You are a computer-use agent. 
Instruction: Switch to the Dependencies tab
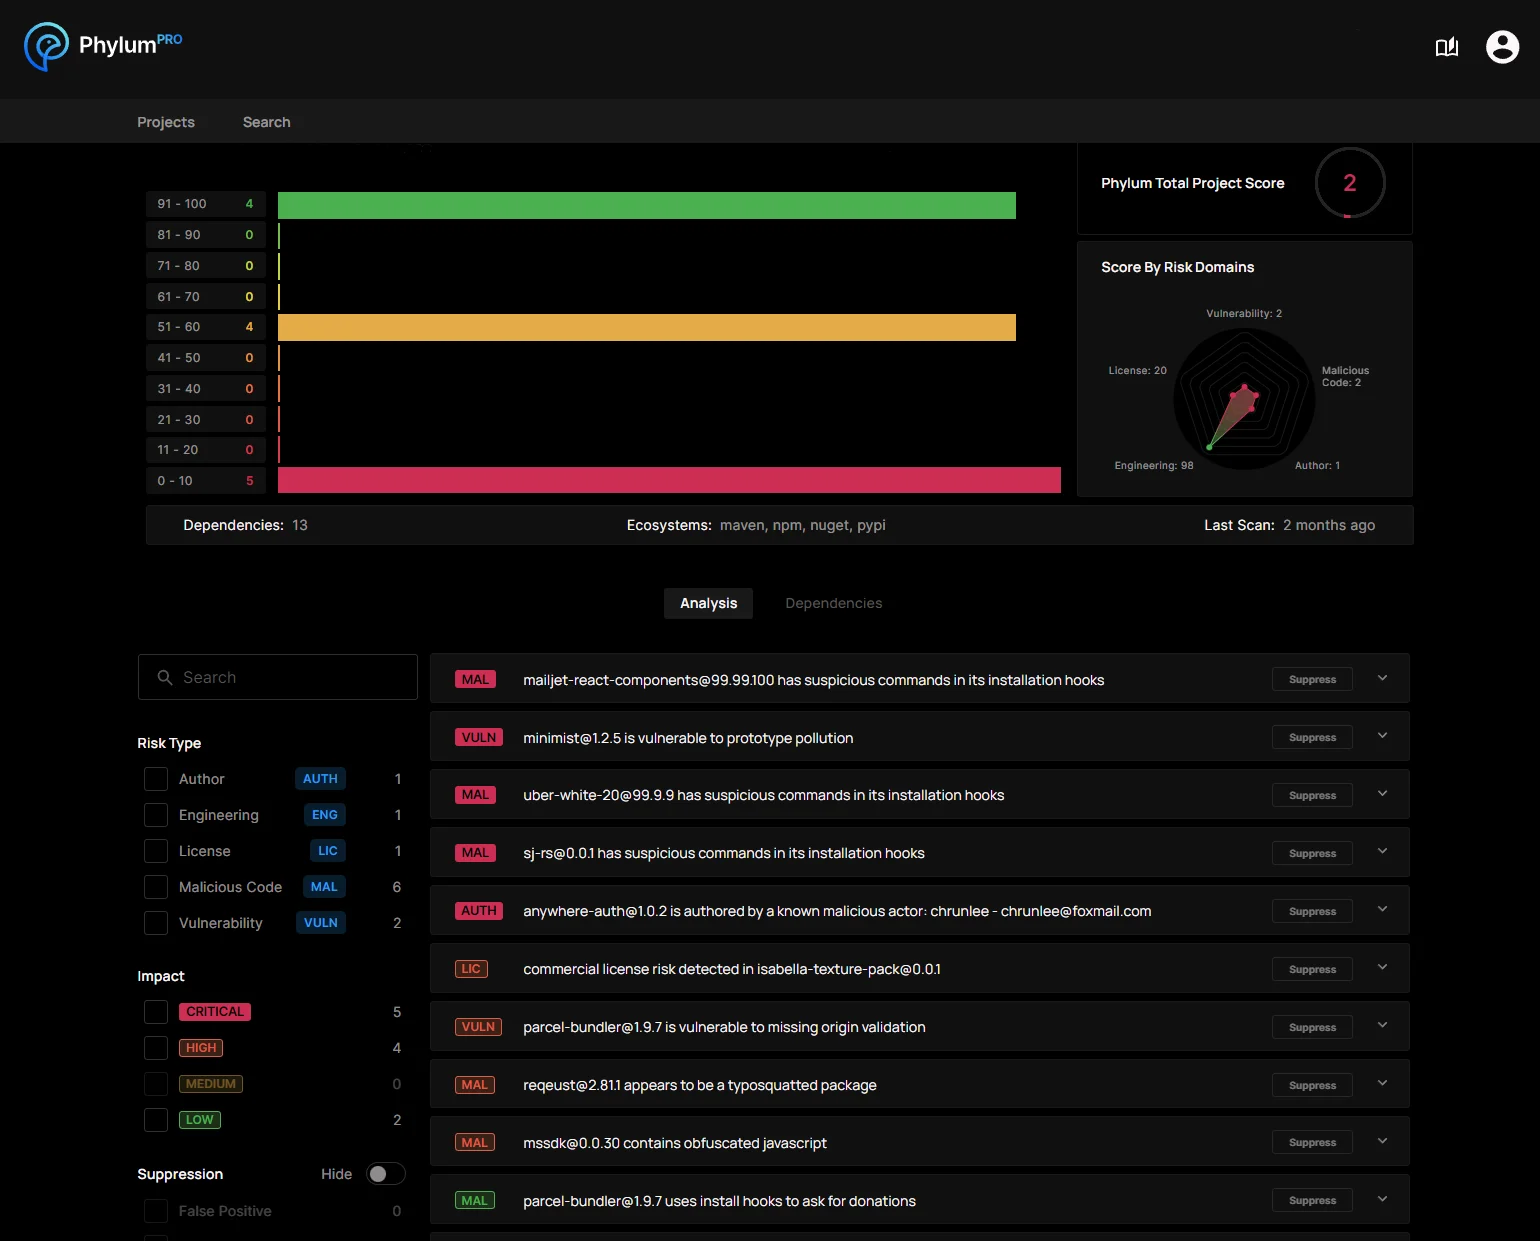tap(834, 603)
